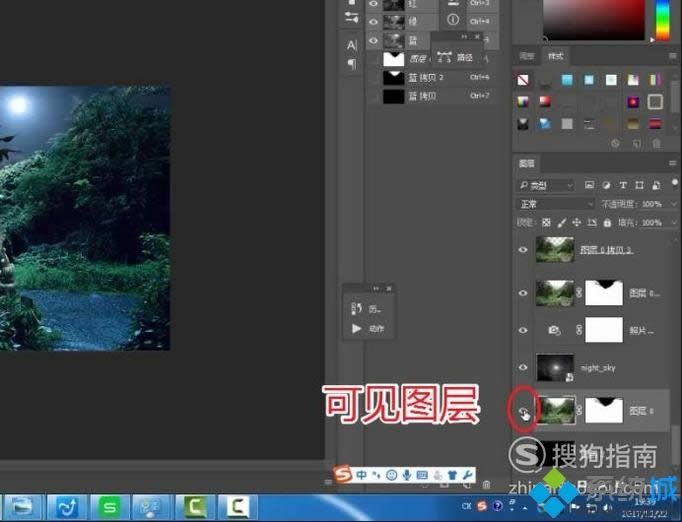Click the Sogou input smiley emoji icon
The height and width of the screenshot is (522, 682).
pos(391,475)
